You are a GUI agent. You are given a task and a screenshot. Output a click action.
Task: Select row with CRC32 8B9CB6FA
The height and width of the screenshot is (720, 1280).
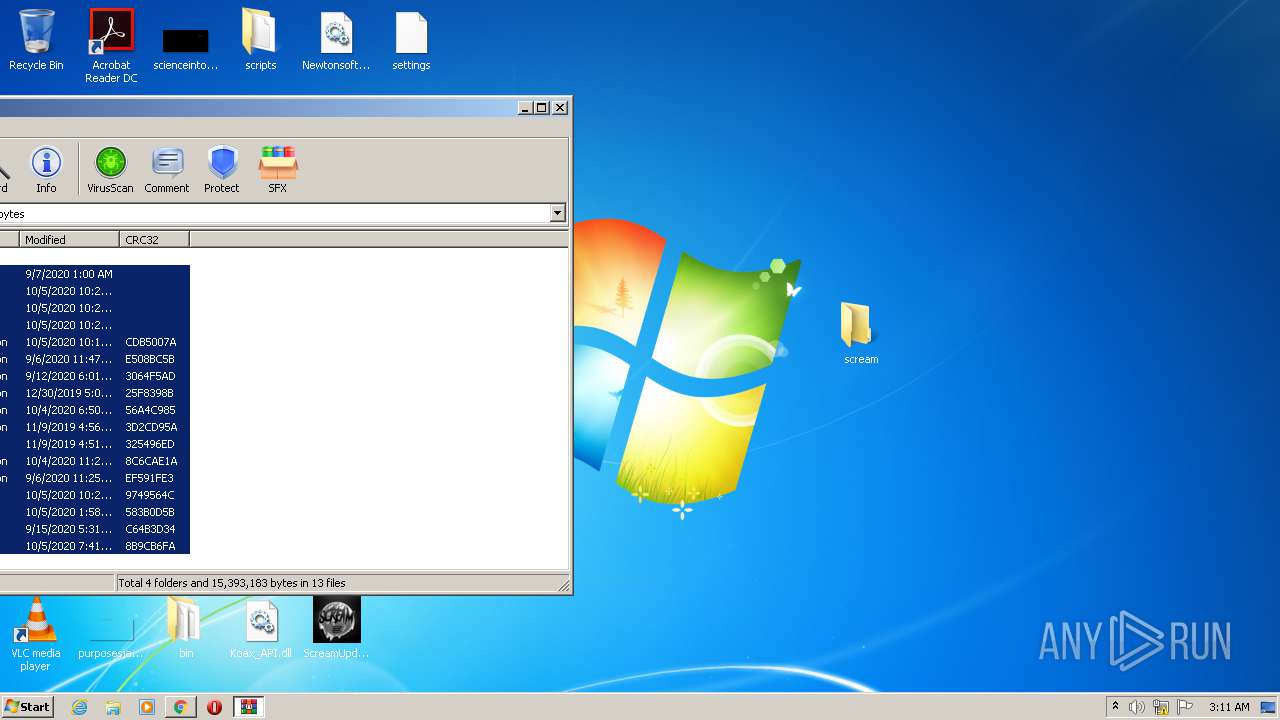95,546
